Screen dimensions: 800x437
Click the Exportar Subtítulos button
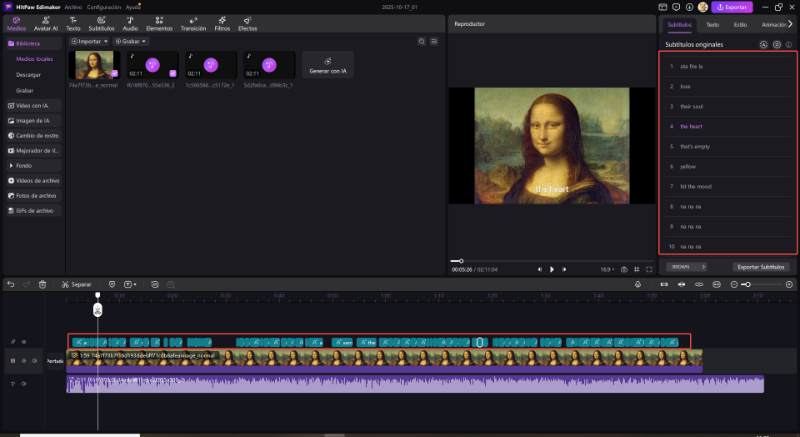[x=762, y=267]
